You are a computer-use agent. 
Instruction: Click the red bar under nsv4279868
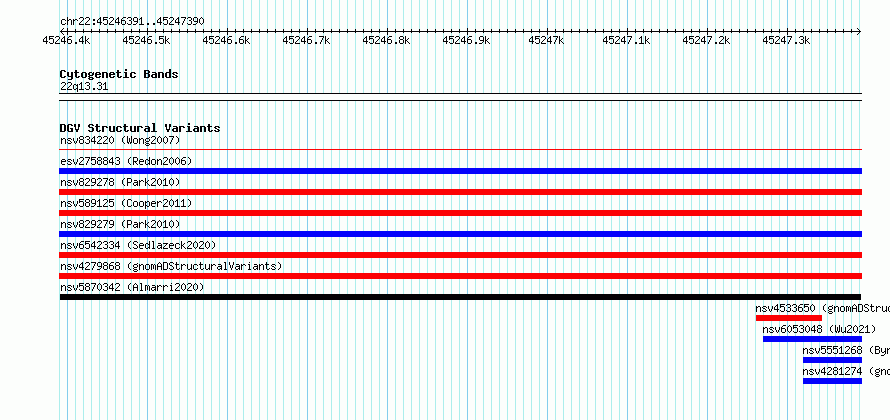(460, 276)
